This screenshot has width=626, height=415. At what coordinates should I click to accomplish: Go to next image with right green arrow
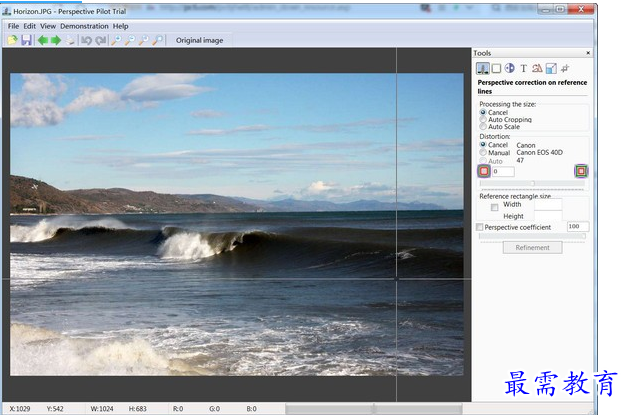[56, 40]
